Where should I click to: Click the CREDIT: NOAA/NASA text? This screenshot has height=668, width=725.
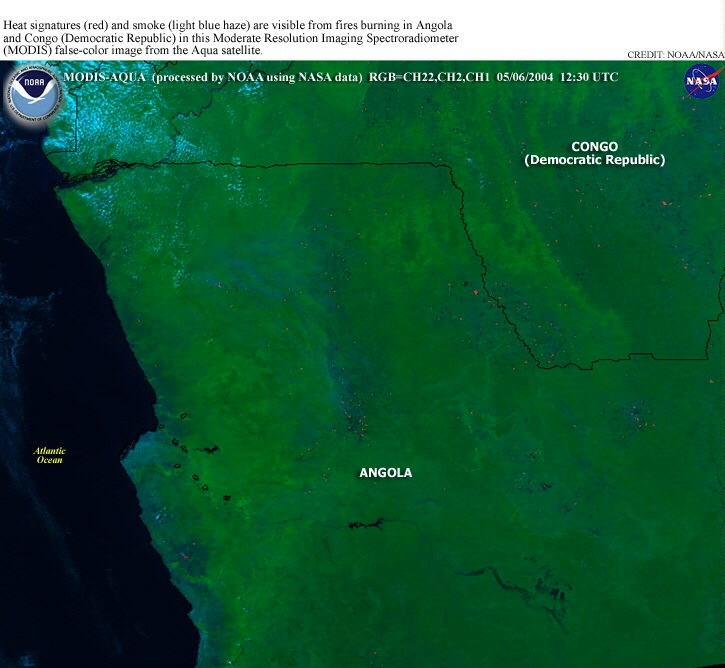point(675,55)
